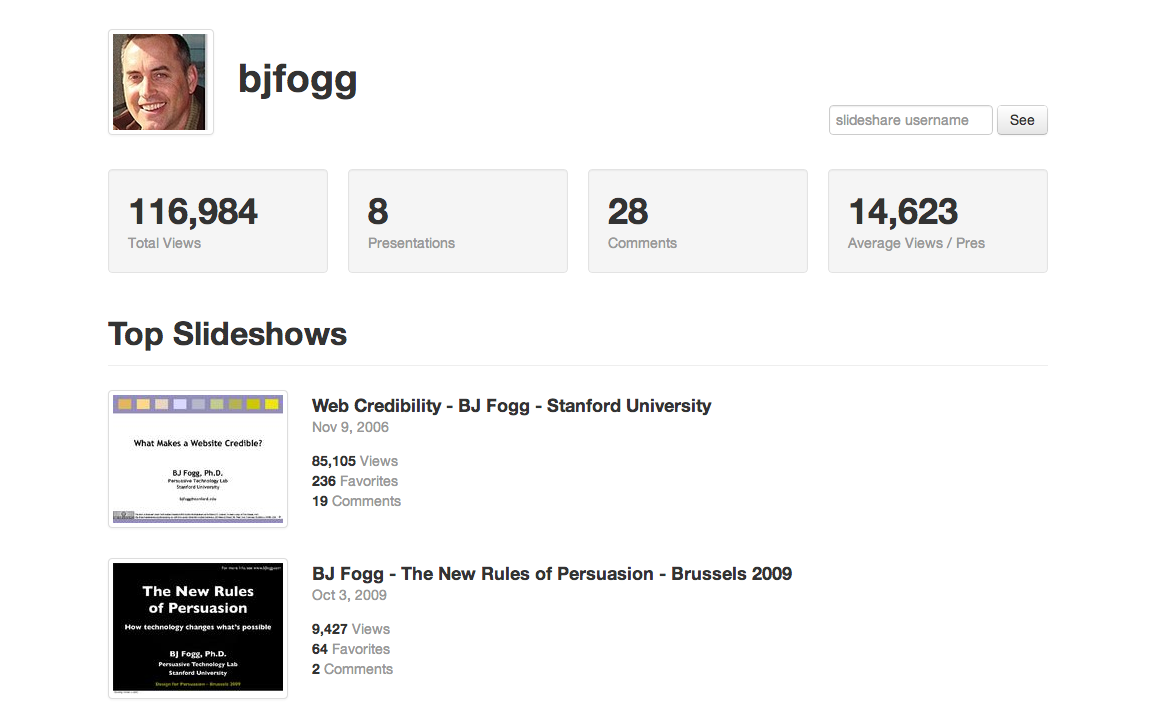This screenshot has width=1154, height=715.
Task: Click the Oct 3, 2009 date
Action: [x=349, y=595]
